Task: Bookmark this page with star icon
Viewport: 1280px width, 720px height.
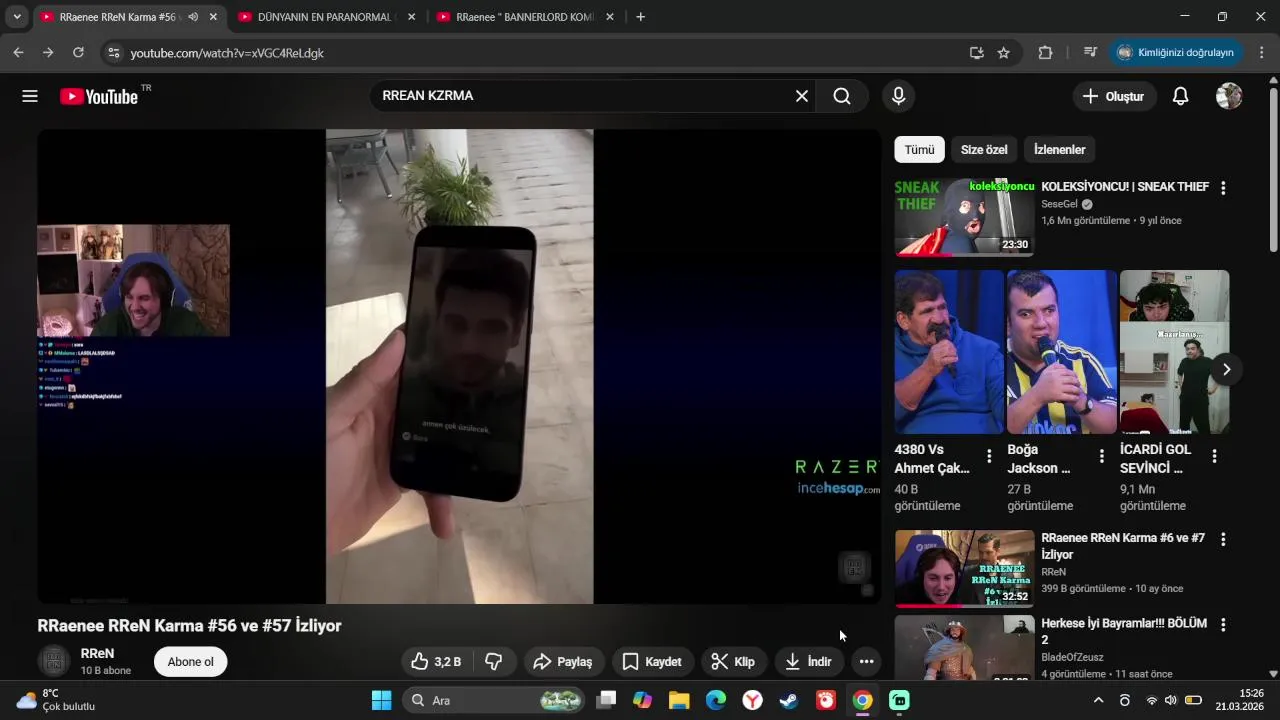Action: click(1004, 53)
